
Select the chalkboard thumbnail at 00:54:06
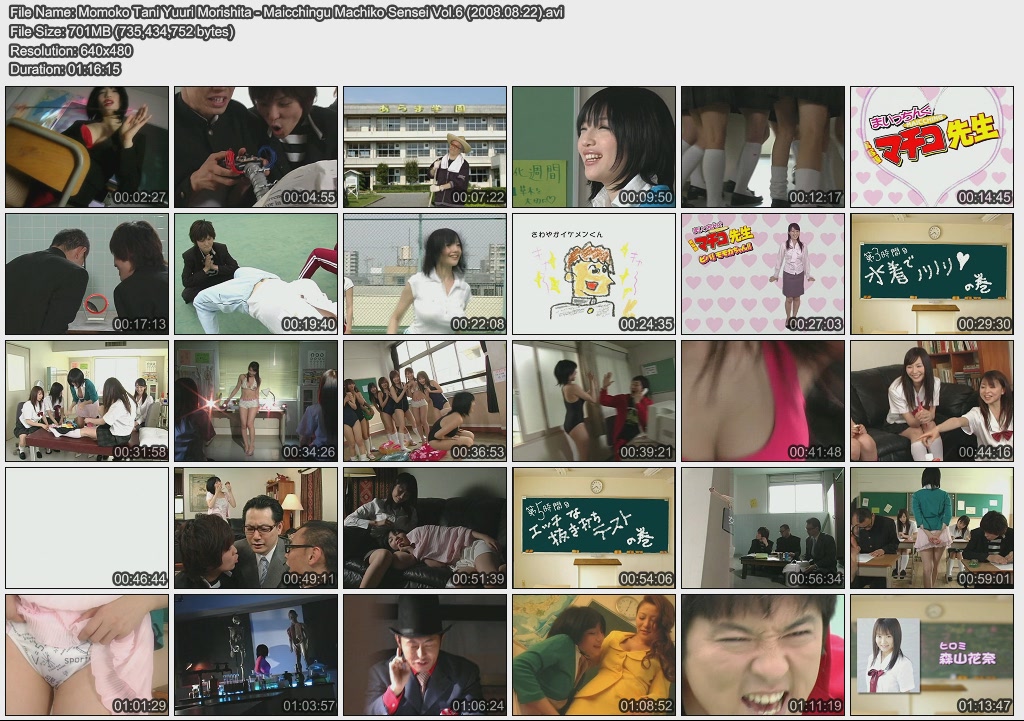(x=594, y=528)
